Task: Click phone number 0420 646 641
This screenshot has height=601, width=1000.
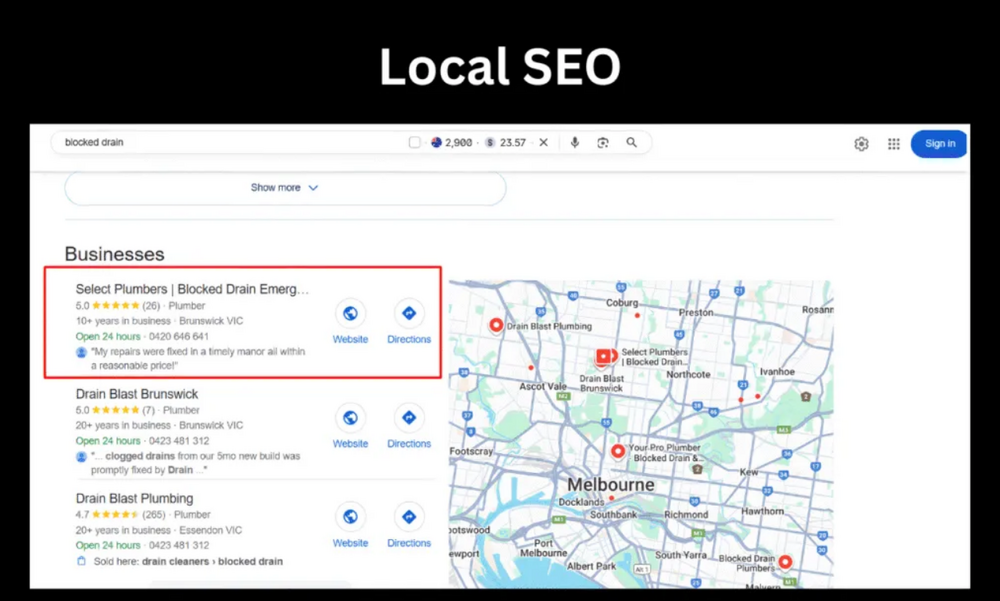Action: tap(179, 336)
